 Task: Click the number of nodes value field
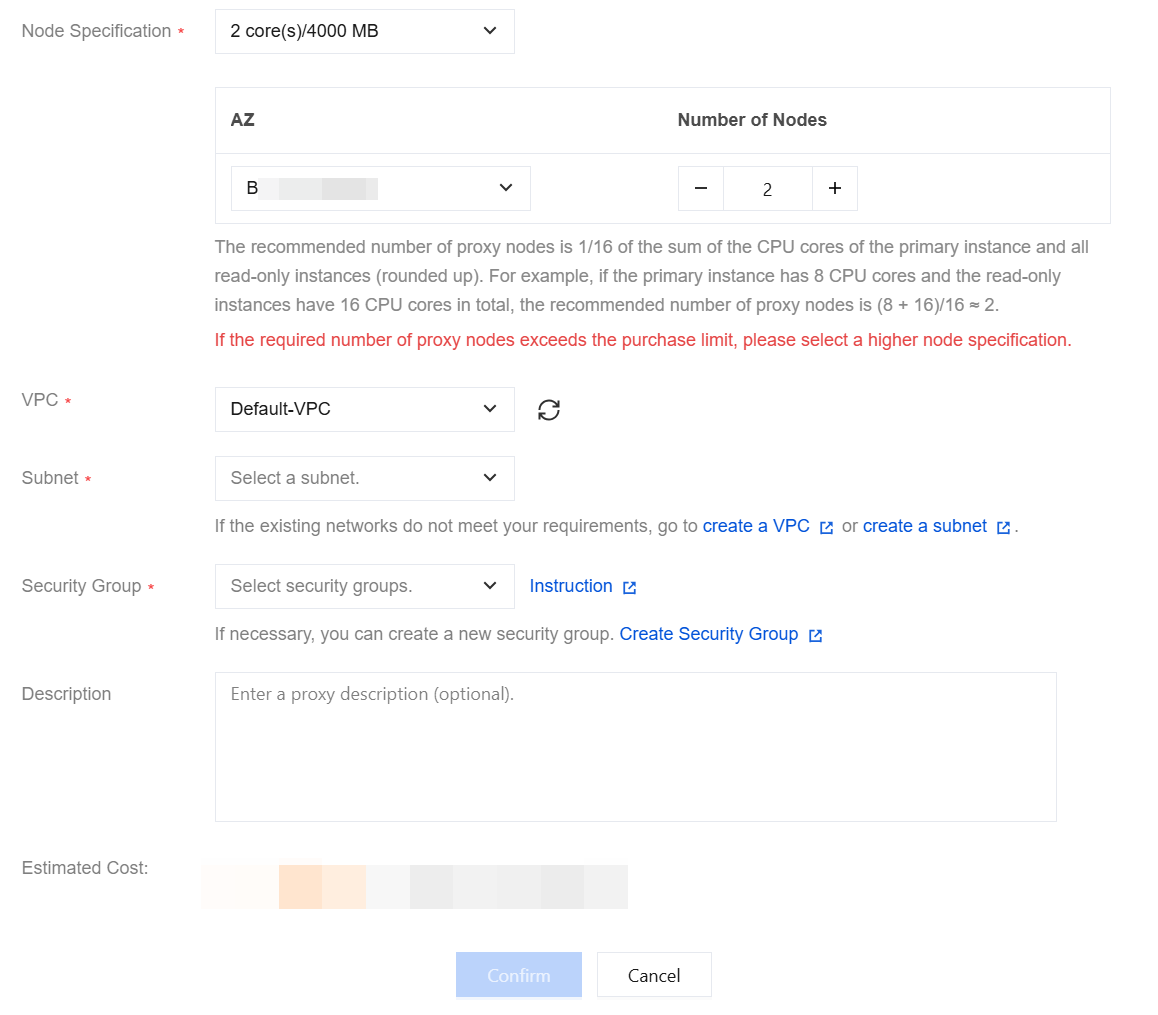point(768,188)
